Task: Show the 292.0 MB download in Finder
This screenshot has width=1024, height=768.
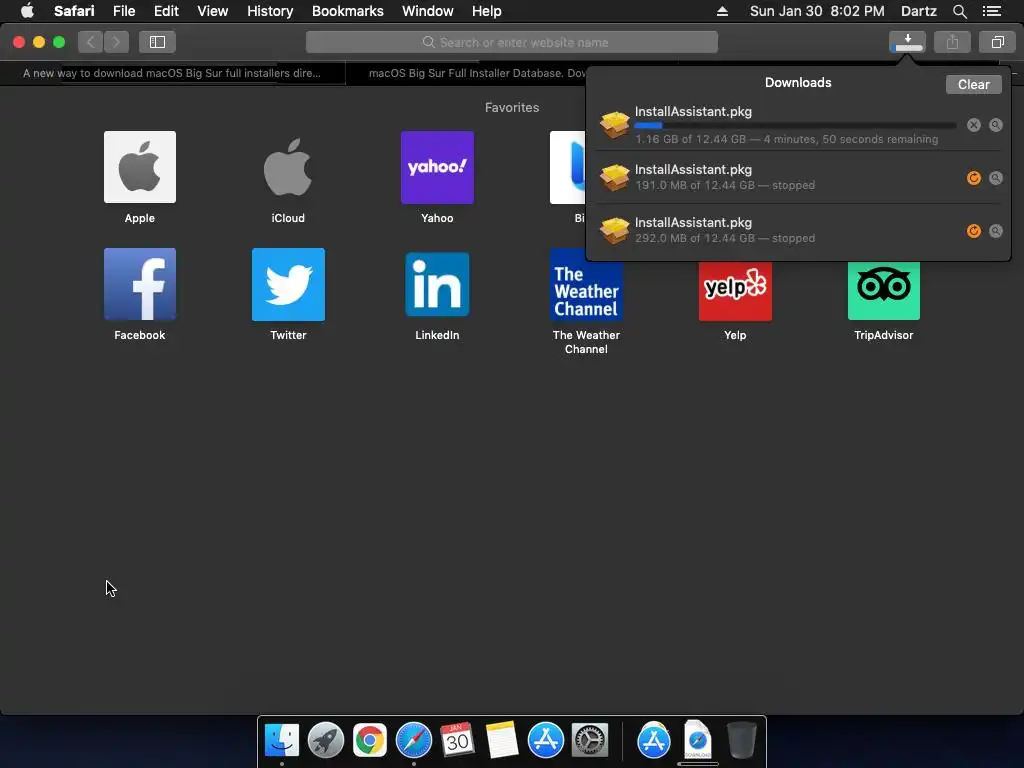Action: pyautogui.click(x=995, y=231)
